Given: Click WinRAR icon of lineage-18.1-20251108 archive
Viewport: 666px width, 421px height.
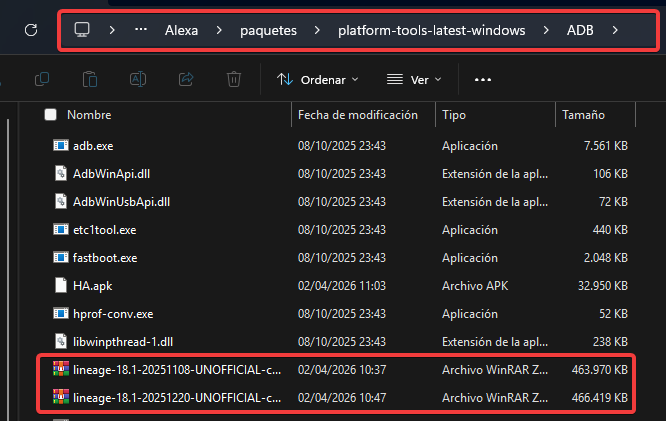Looking at the screenshot, I should tap(61, 369).
